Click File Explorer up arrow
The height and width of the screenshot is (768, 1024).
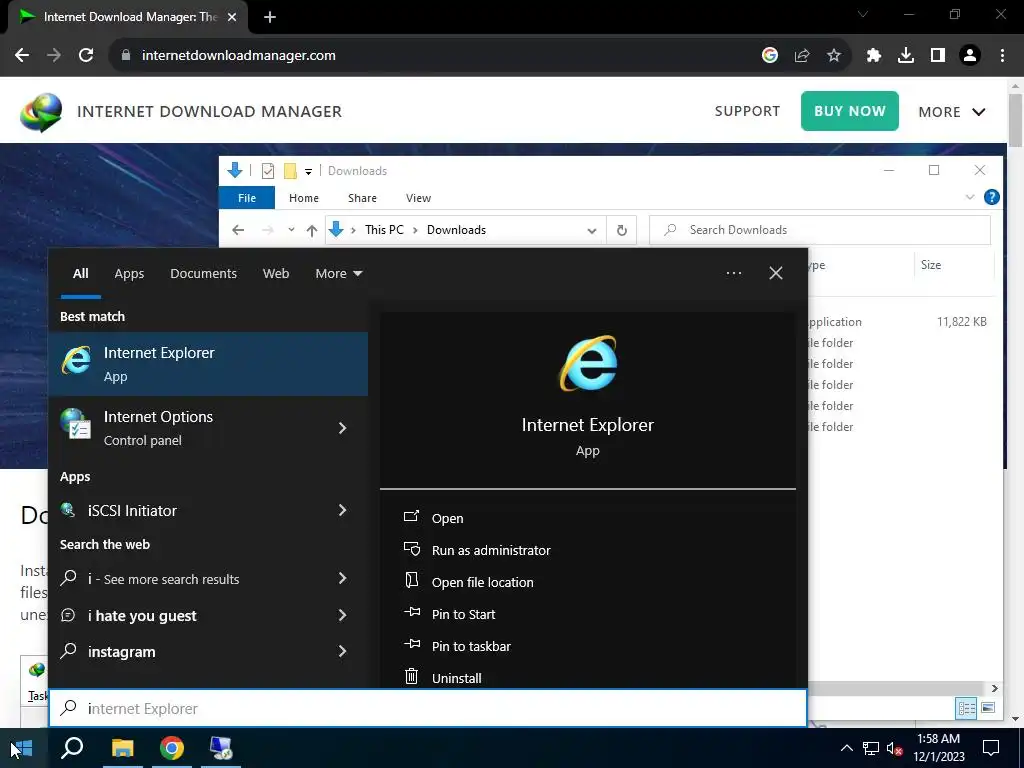[x=312, y=230]
